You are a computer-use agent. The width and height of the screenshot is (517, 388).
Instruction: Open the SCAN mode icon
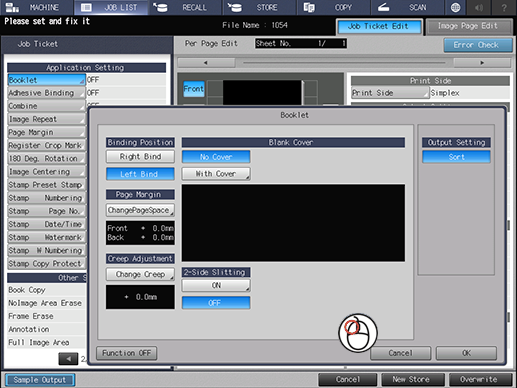[383, 7]
